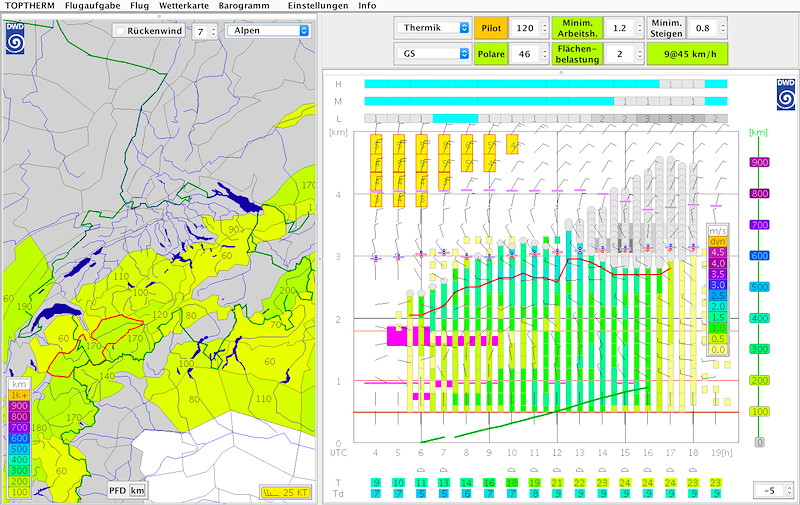
Task: Click the 1k+ swatch in map legend
Action: tap(19, 395)
